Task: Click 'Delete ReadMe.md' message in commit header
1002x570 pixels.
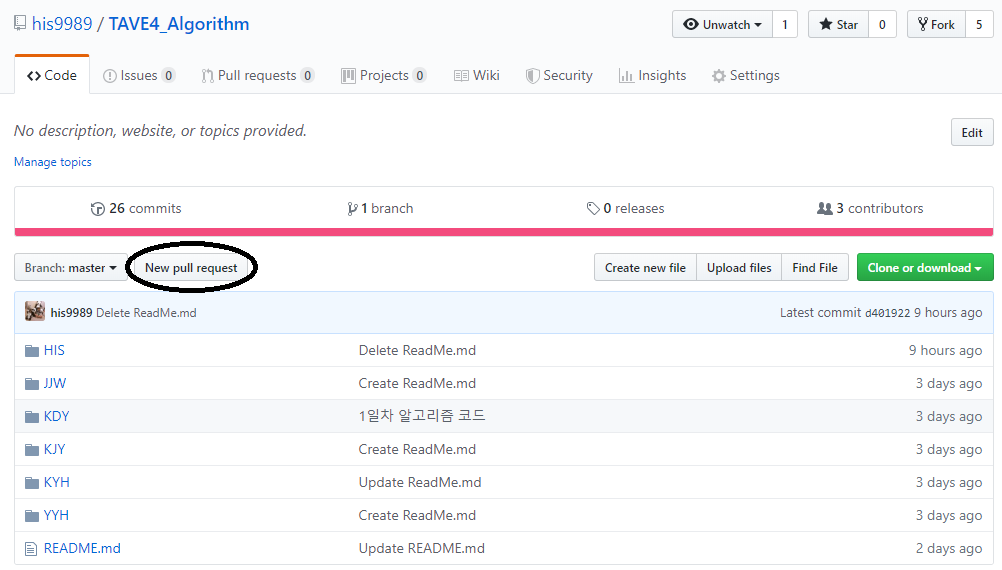Action: pos(146,313)
